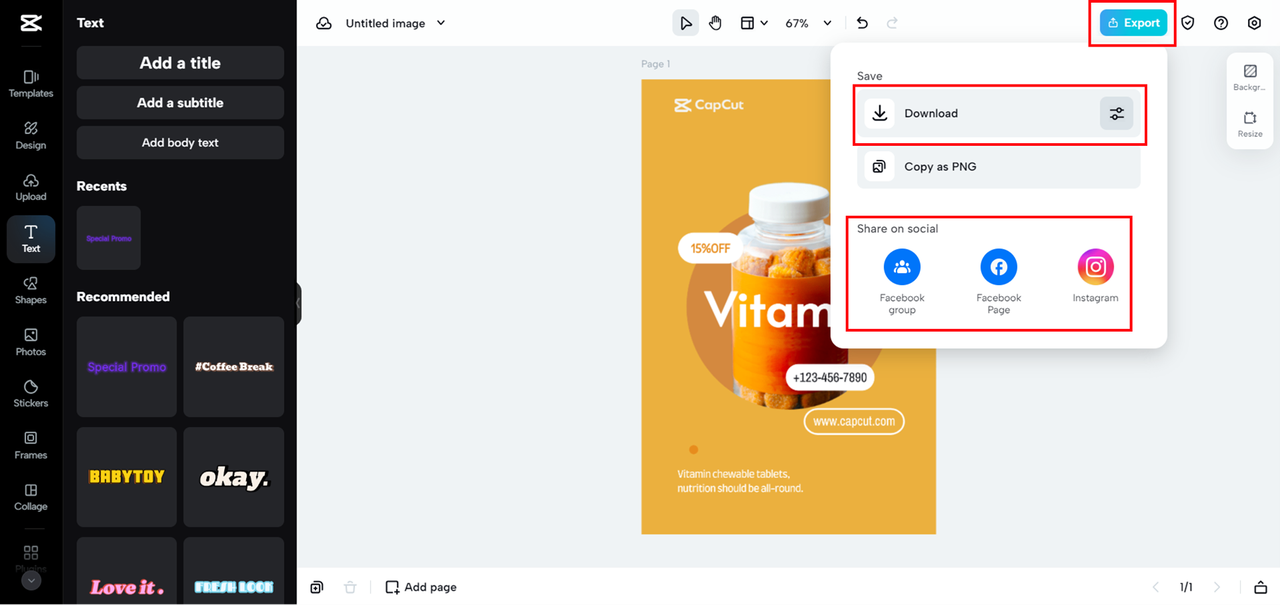Click the delete page trash icon

pos(350,587)
